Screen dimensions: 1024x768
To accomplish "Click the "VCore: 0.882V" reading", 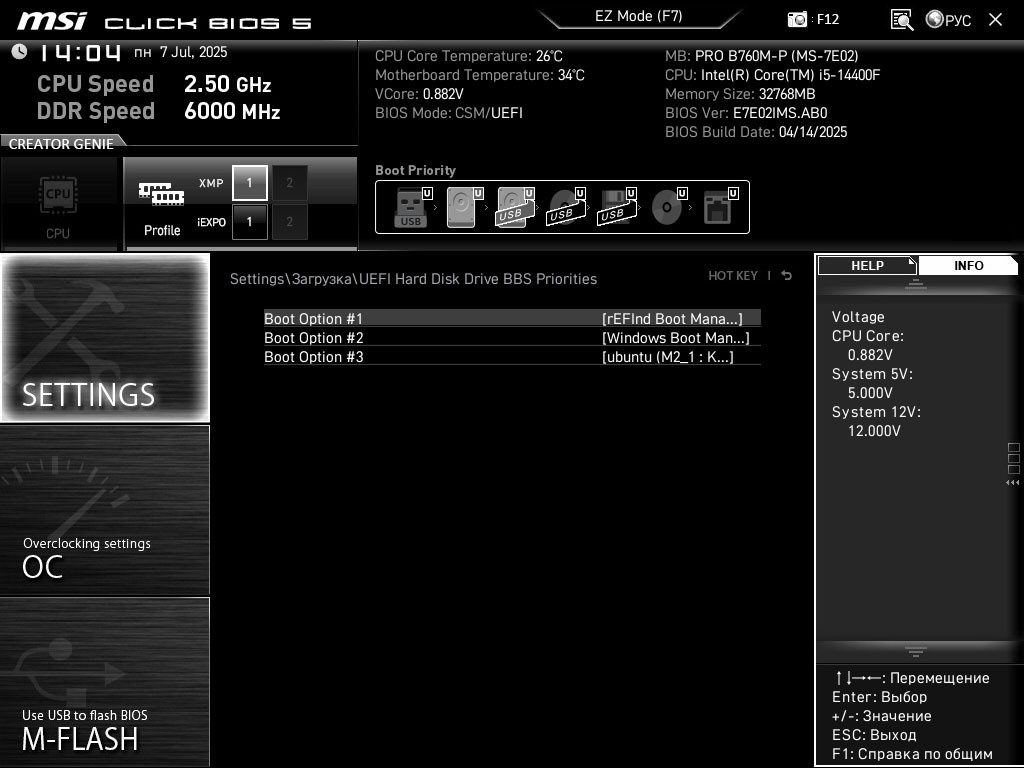I will tap(419, 94).
